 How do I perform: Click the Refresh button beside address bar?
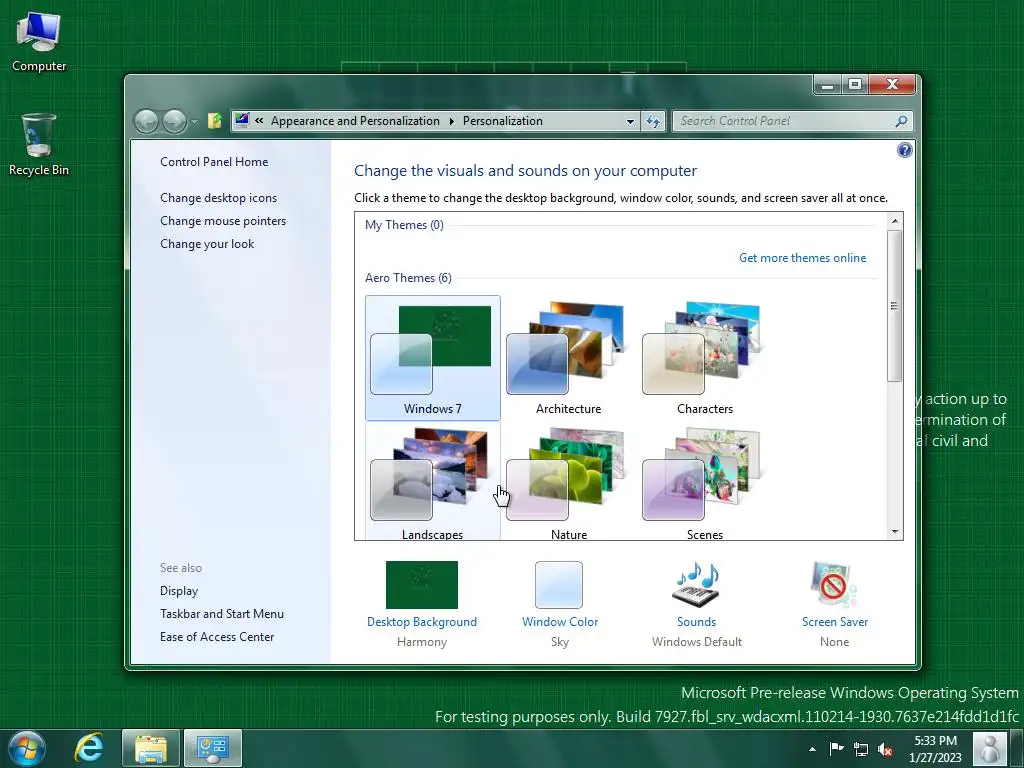[653, 121]
